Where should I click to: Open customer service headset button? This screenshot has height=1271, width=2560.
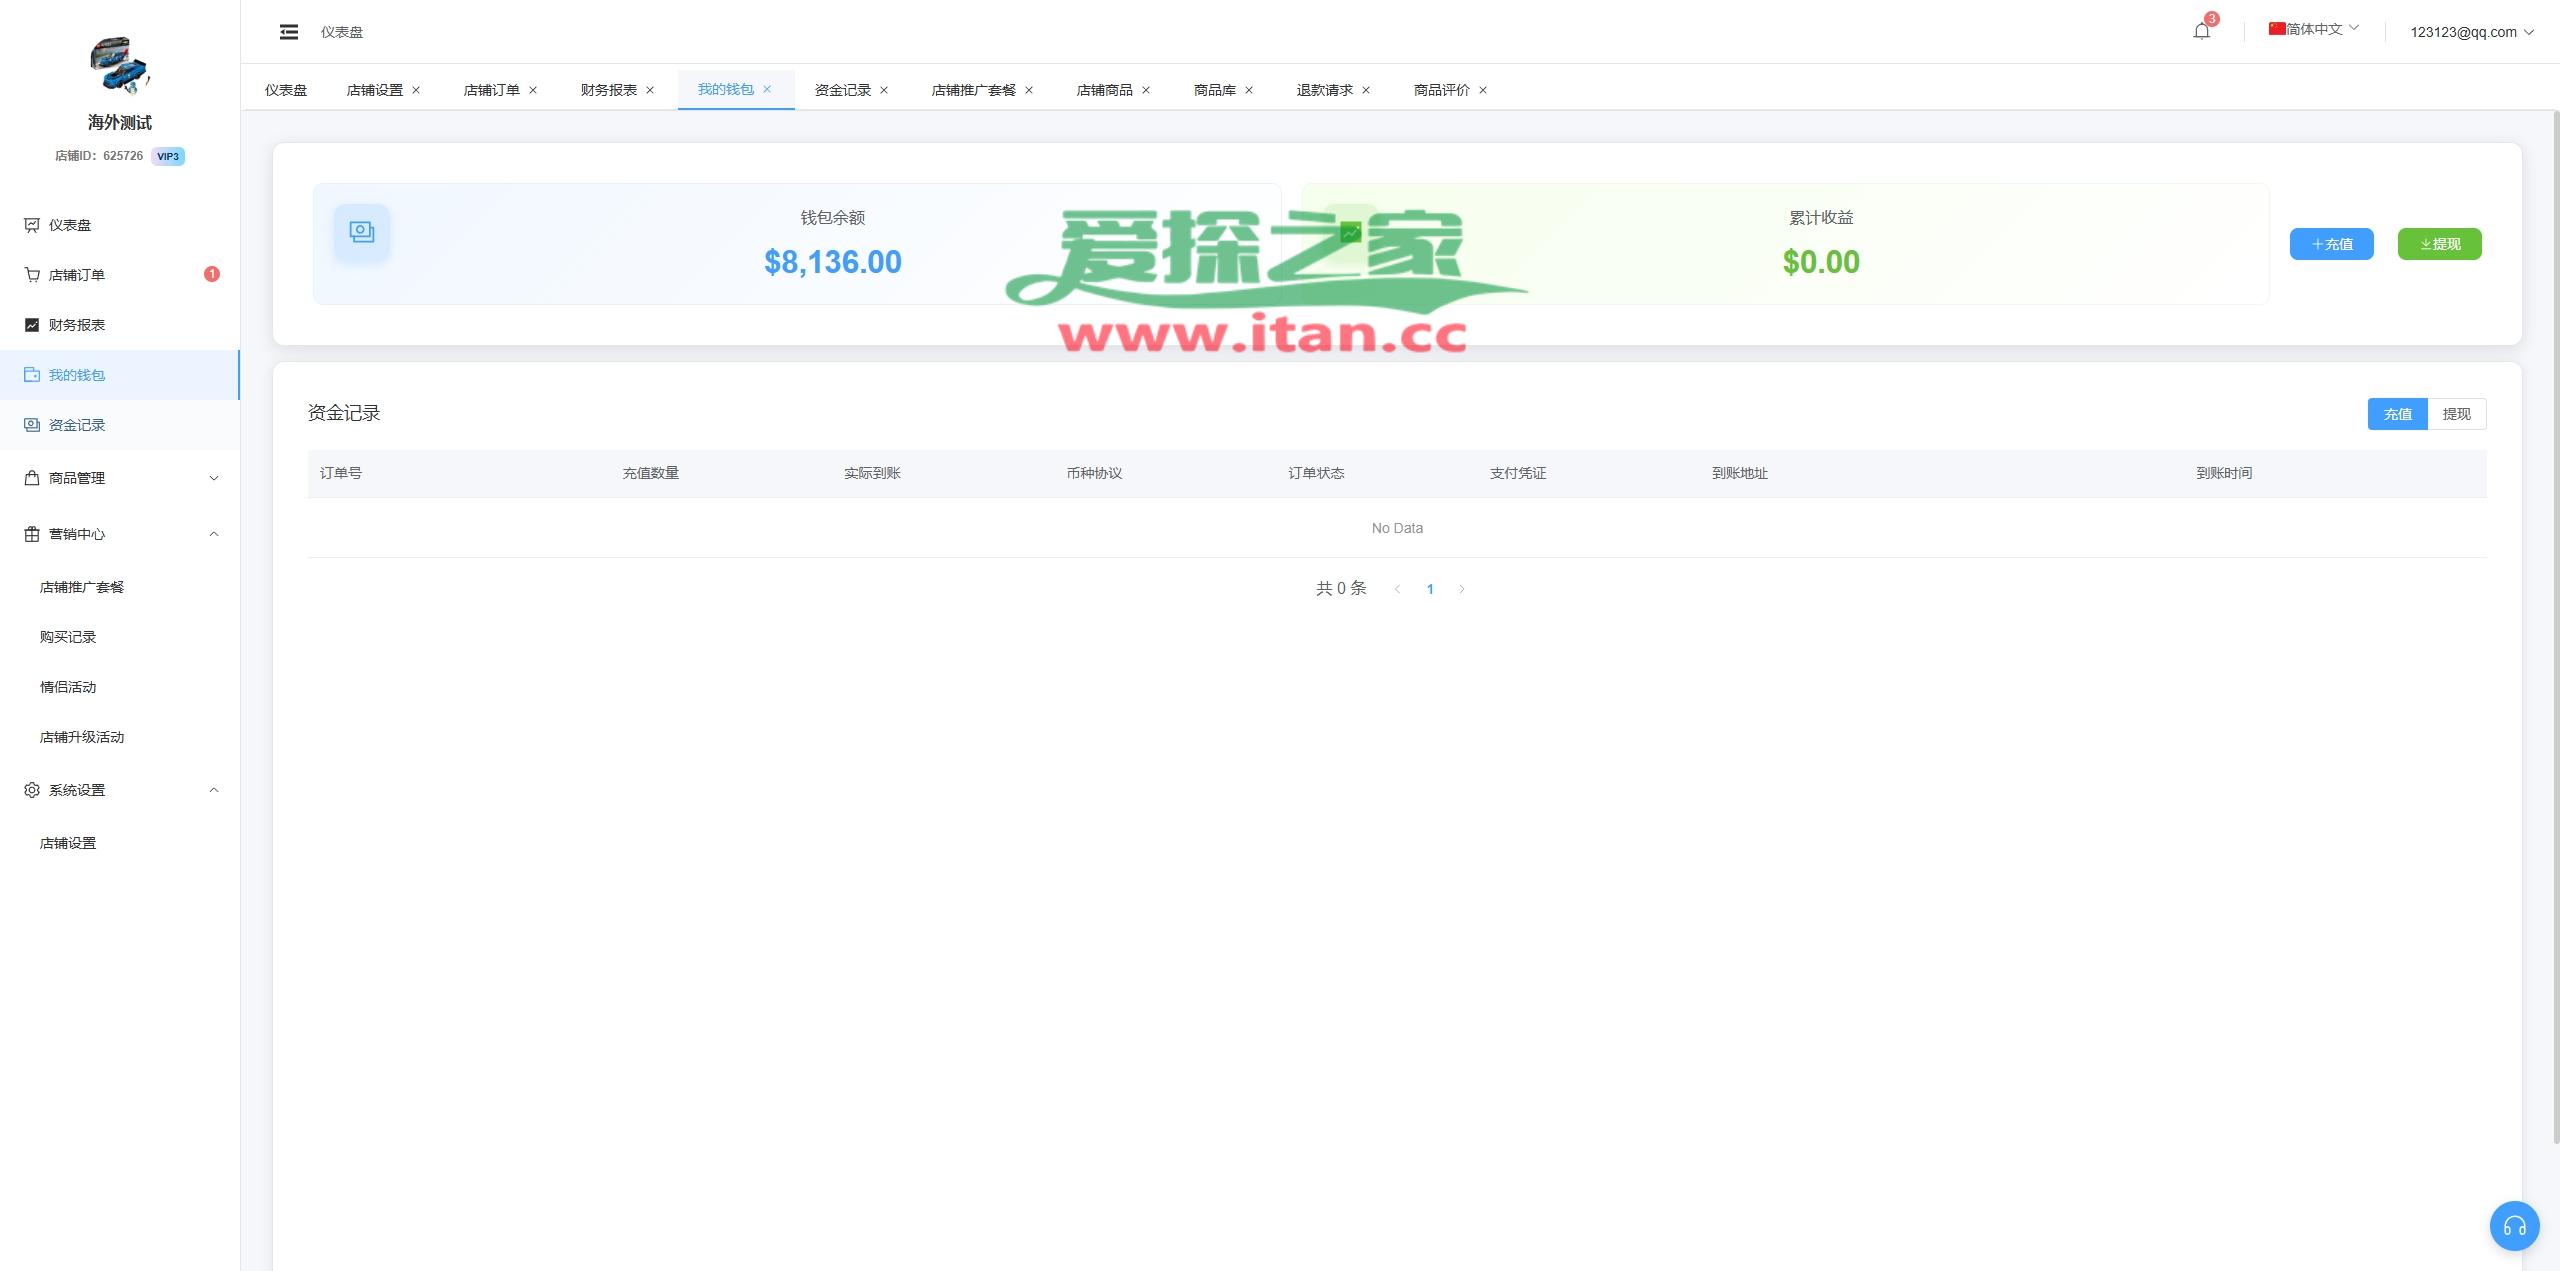click(x=2514, y=1225)
